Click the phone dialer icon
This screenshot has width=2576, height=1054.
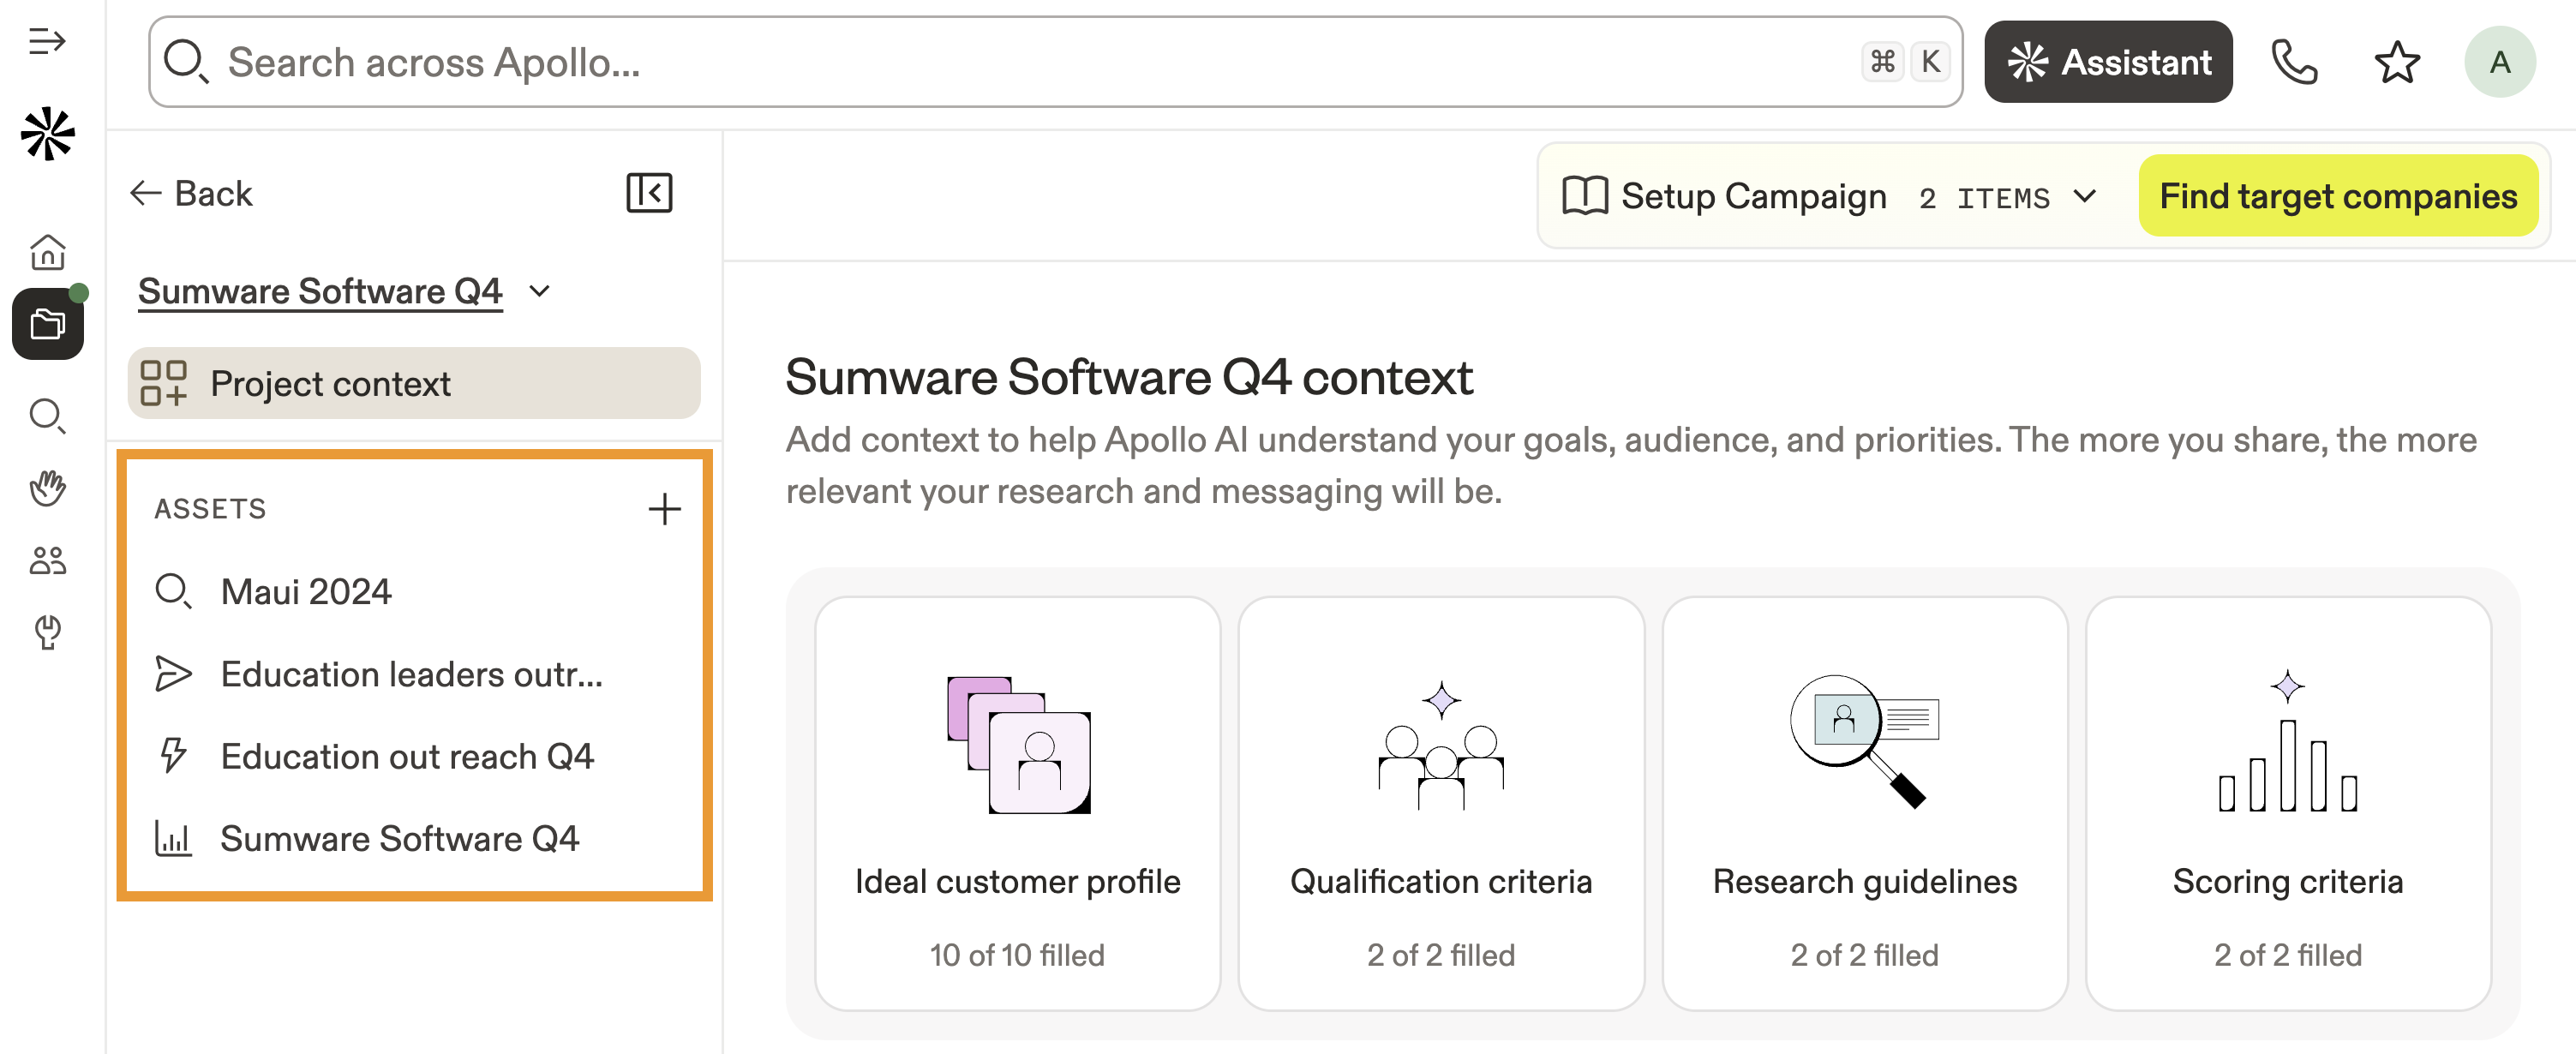pyautogui.click(x=2293, y=62)
